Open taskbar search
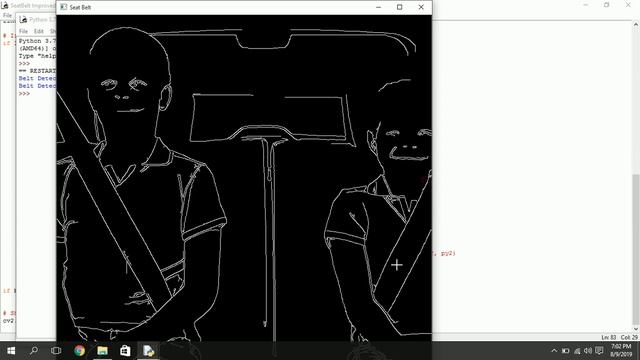The width and height of the screenshot is (640, 360). pyautogui.click(x=34, y=351)
